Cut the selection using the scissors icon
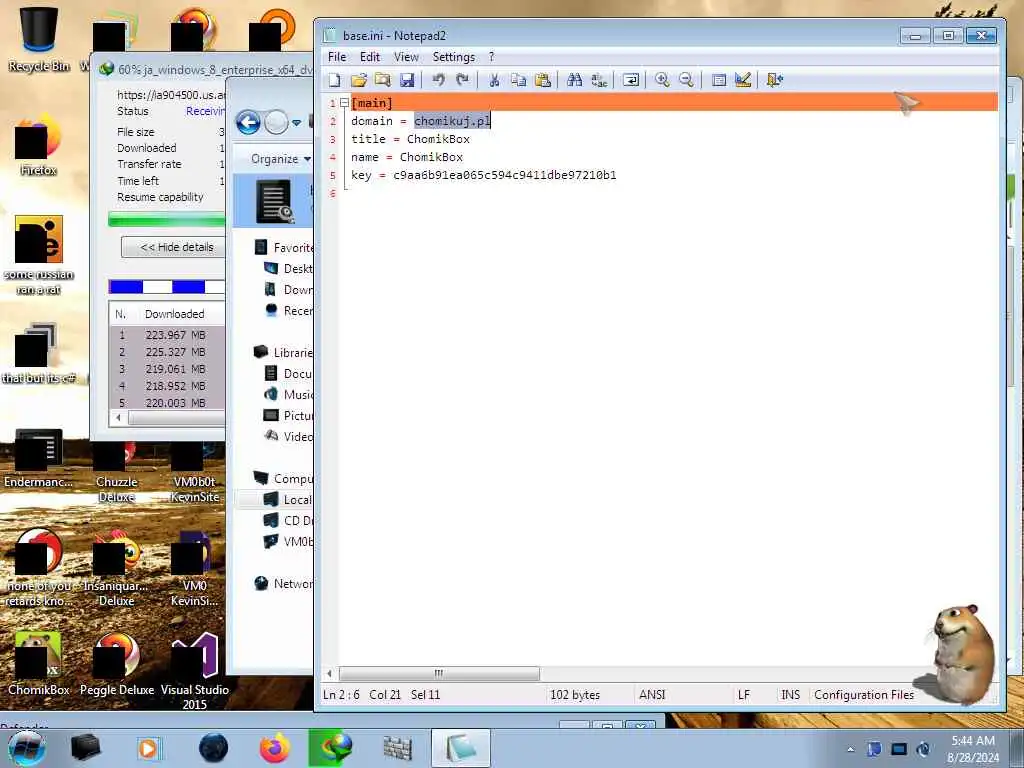This screenshot has height=768, width=1024. point(494,80)
